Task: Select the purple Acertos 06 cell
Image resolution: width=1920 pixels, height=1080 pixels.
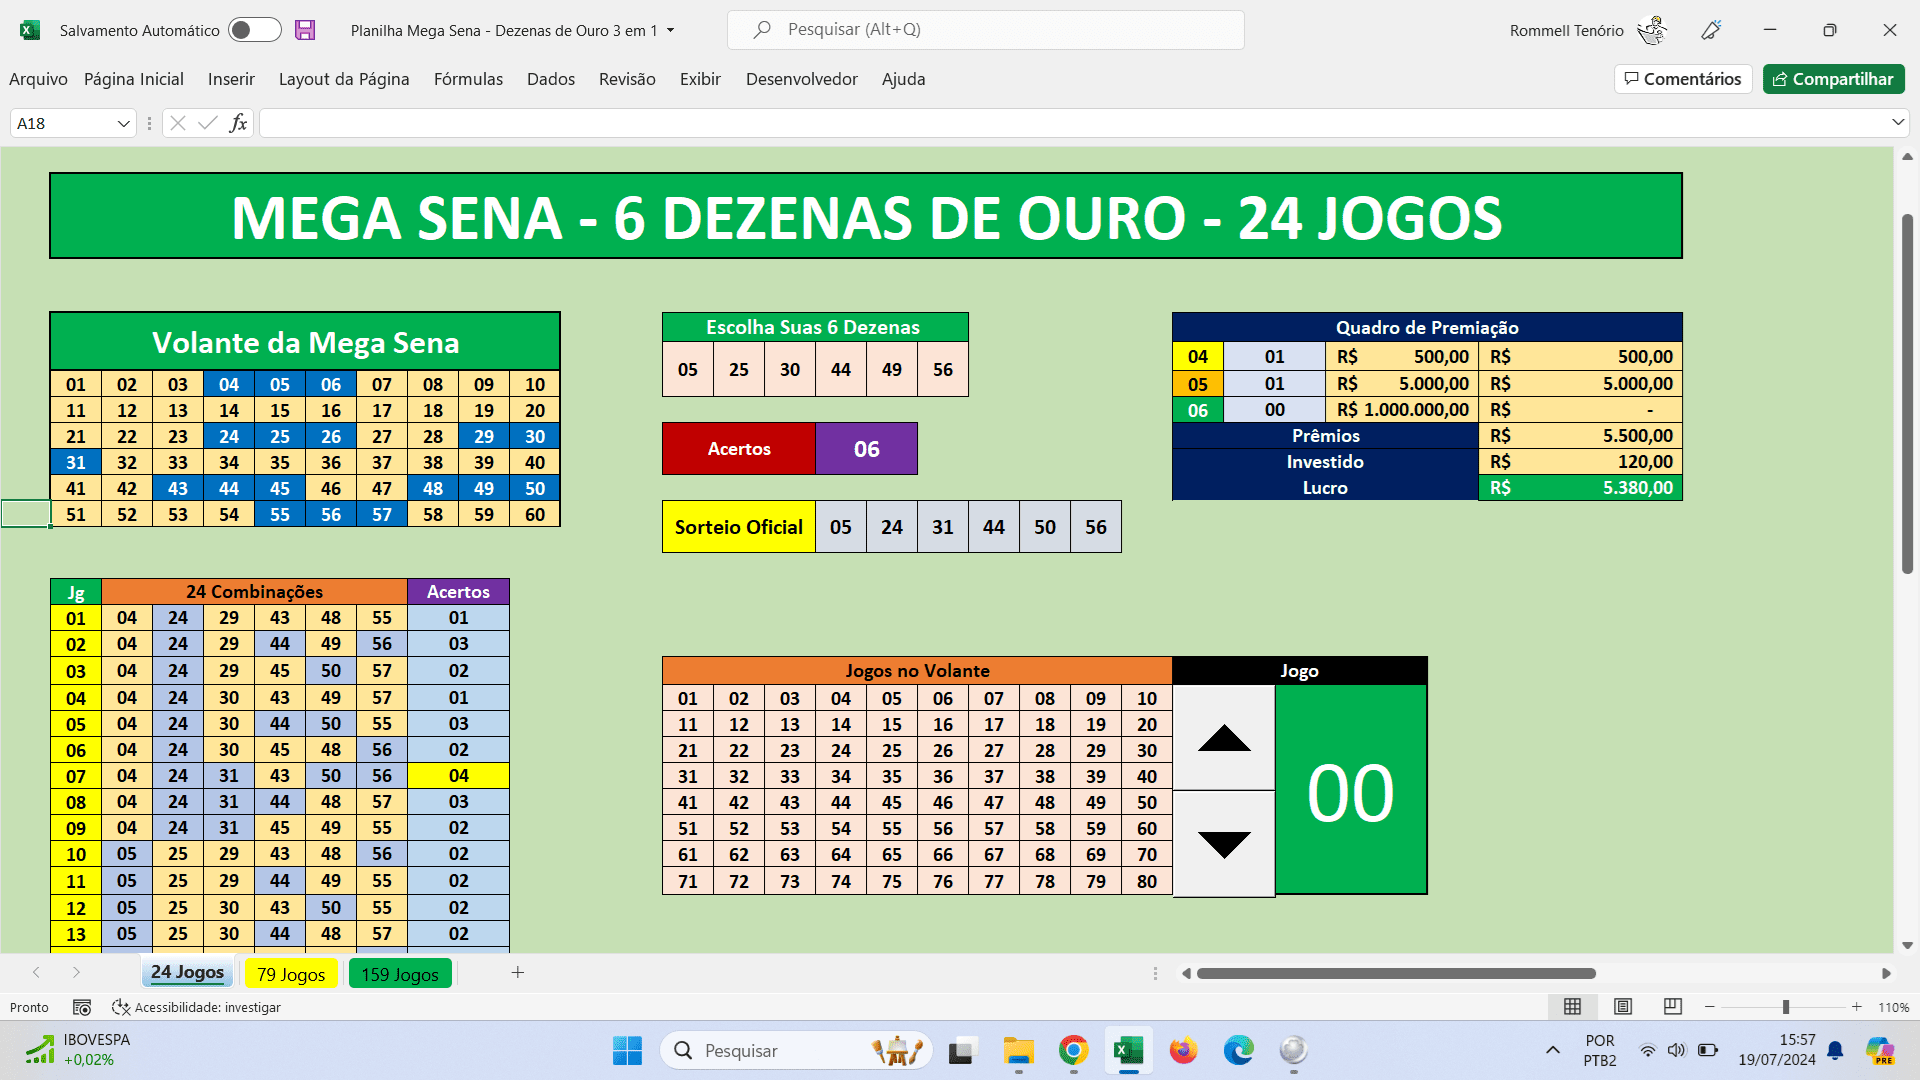Action: tap(867, 449)
